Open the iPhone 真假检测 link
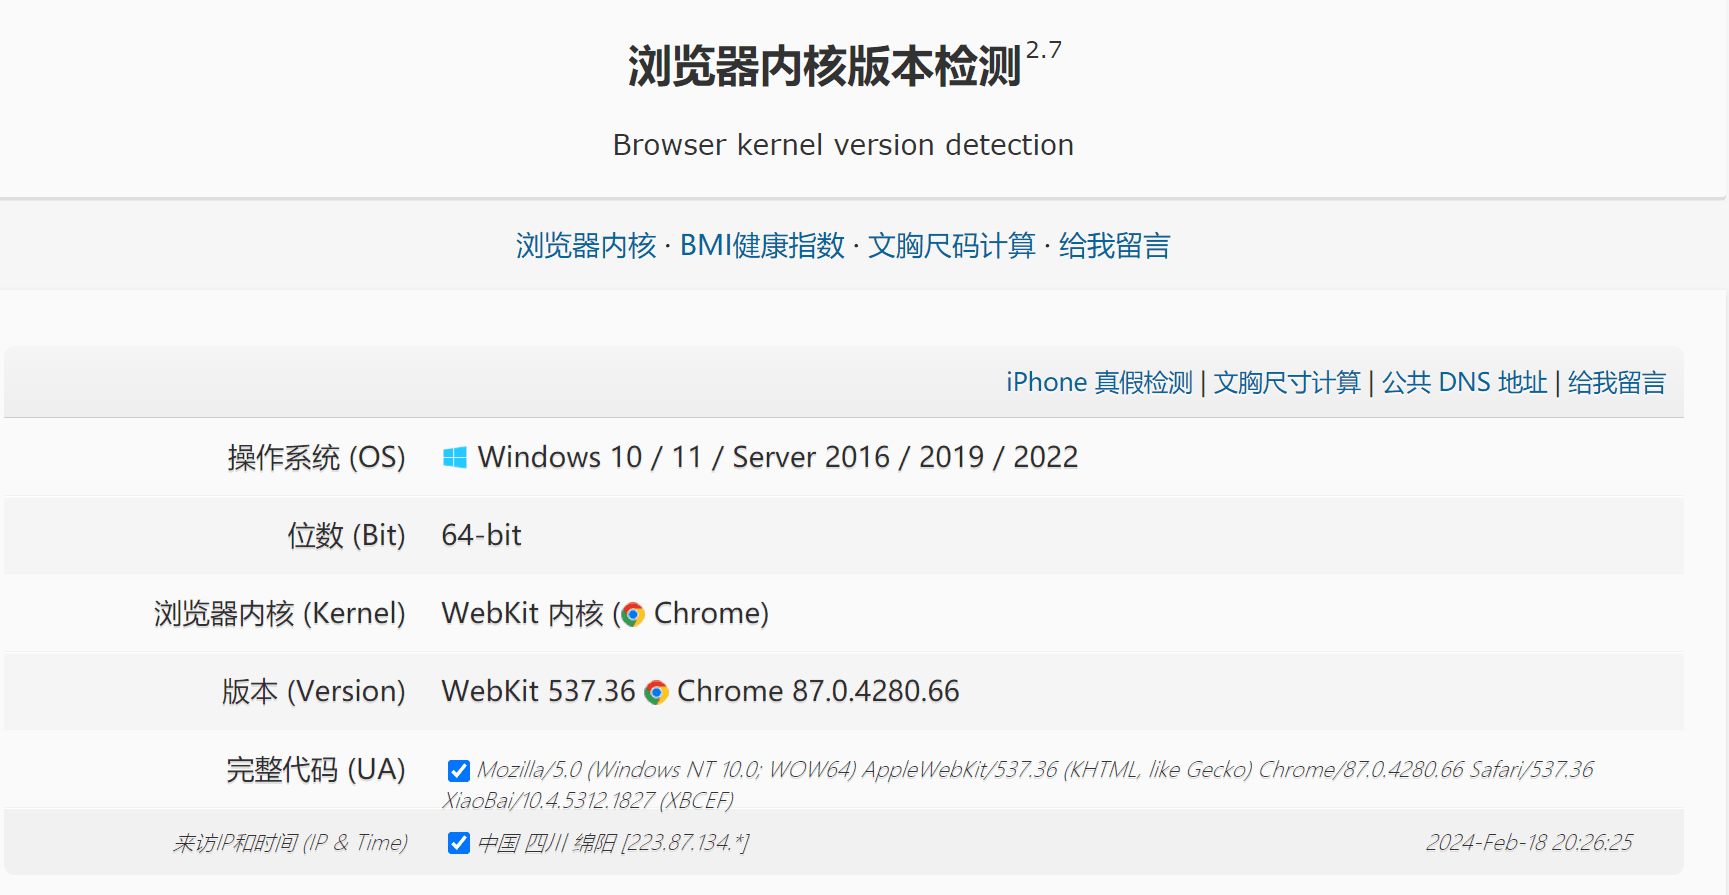Screen dimensions: 1729x895 coord(1098,382)
